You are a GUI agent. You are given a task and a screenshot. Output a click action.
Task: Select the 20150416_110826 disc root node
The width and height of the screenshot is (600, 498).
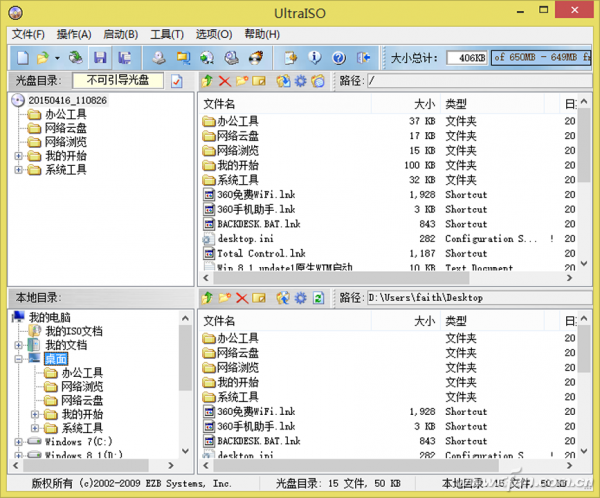pos(67,100)
